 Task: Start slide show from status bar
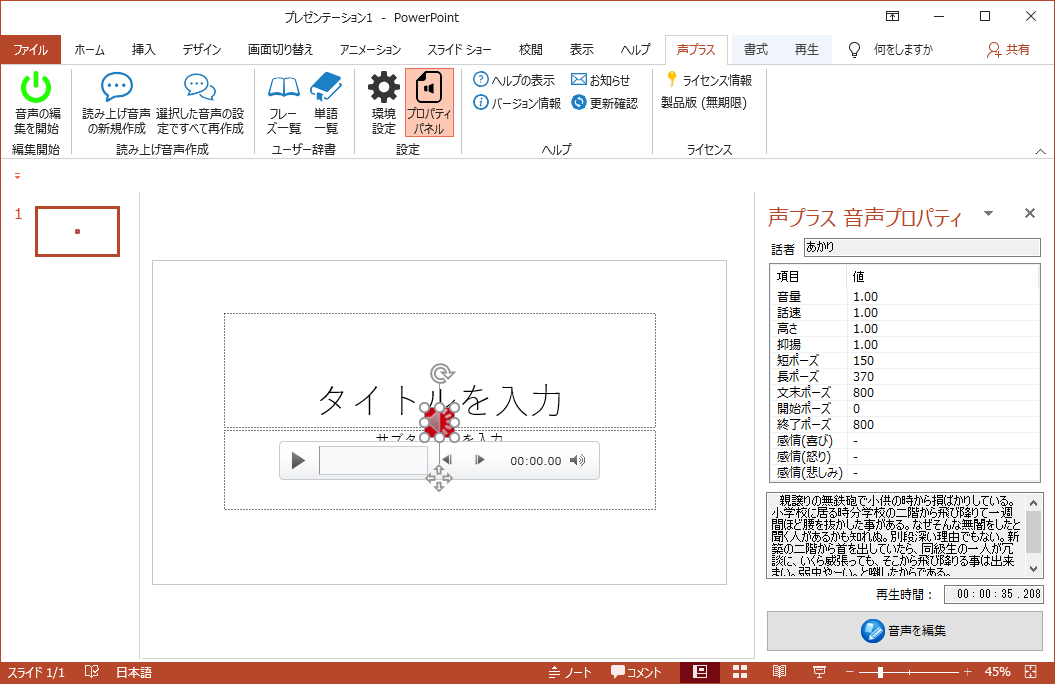820,672
